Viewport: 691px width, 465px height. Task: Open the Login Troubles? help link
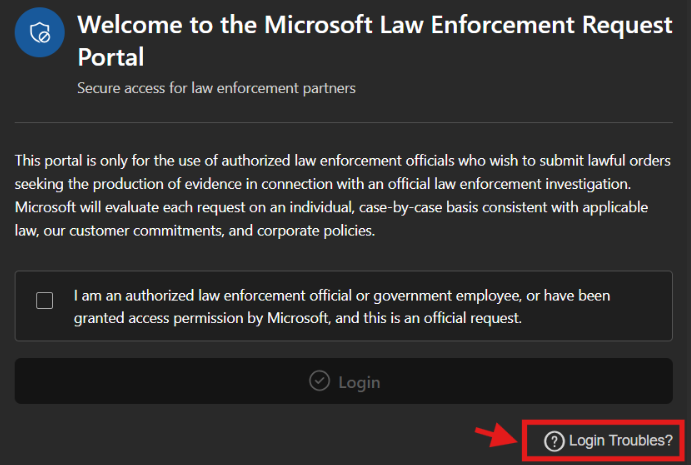608,440
